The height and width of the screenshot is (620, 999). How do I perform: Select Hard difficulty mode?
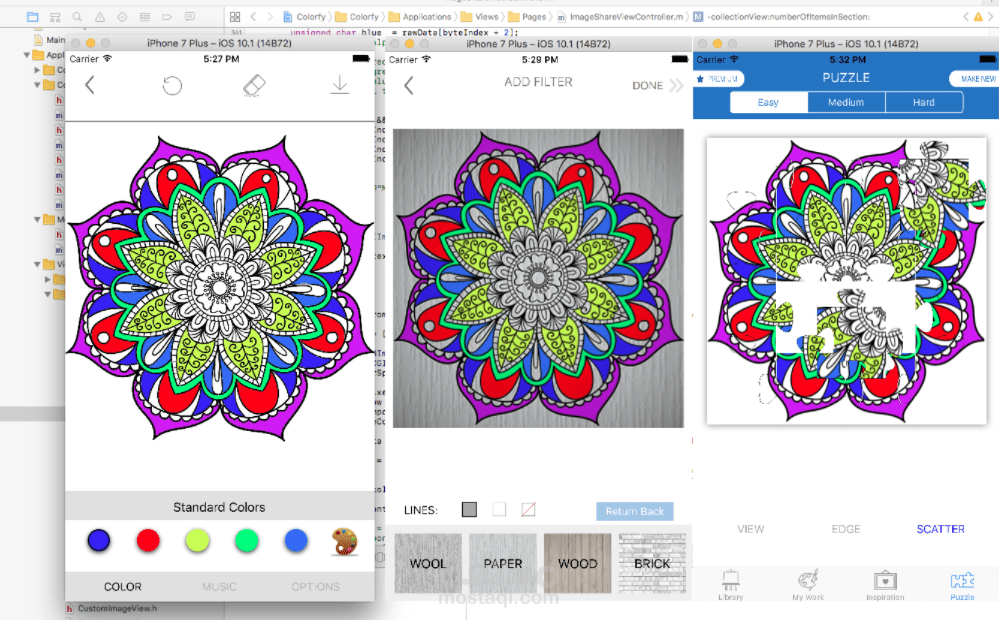[x=923, y=102]
